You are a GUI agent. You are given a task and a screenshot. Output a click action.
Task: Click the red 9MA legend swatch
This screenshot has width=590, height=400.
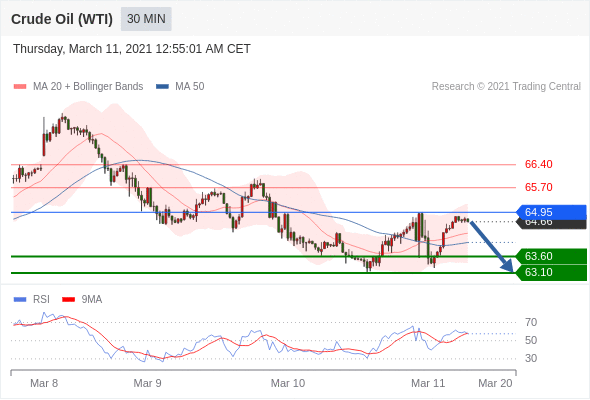[x=68, y=300]
